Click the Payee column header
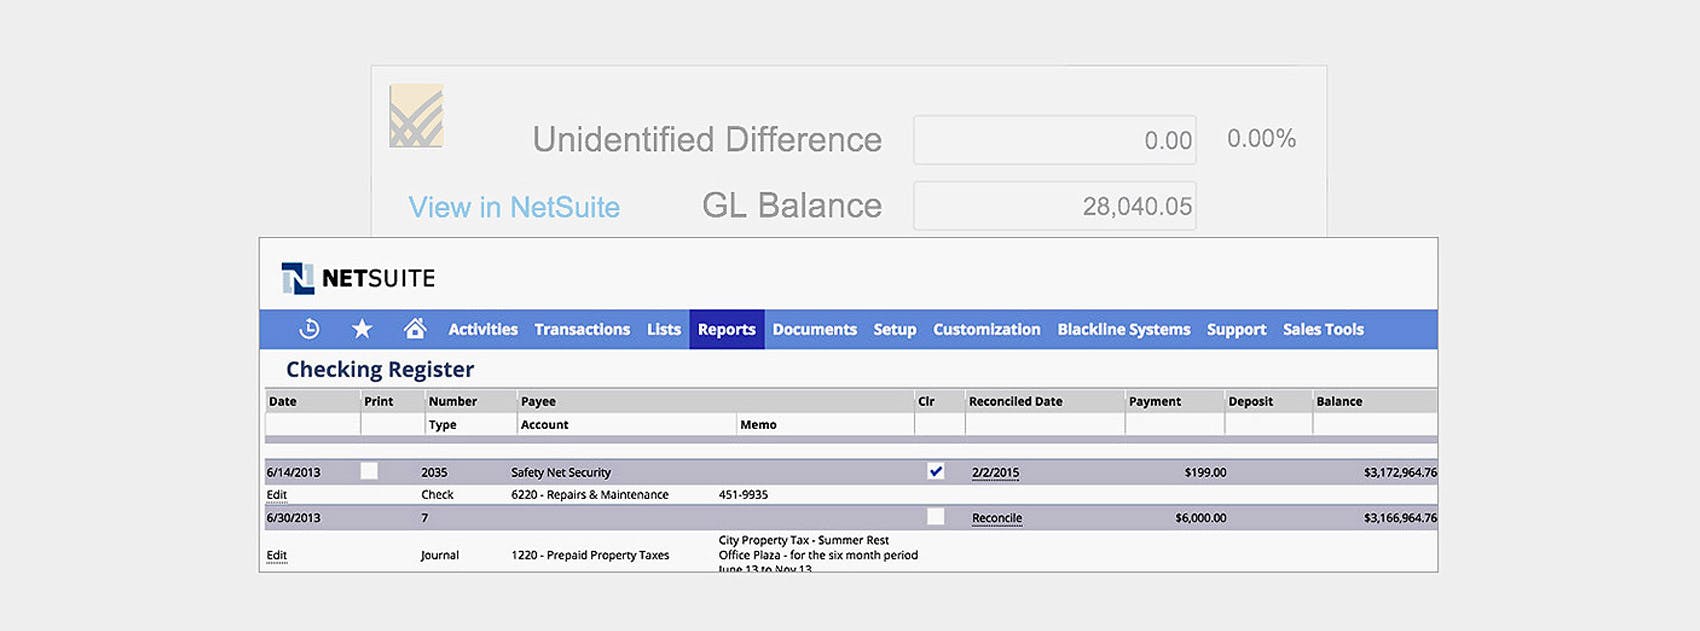Viewport: 1700px width, 631px height. 538,401
